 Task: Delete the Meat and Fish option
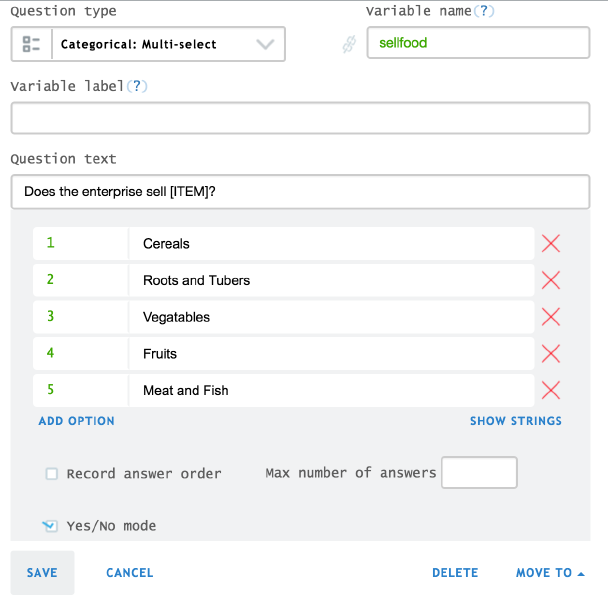[550, 390]
